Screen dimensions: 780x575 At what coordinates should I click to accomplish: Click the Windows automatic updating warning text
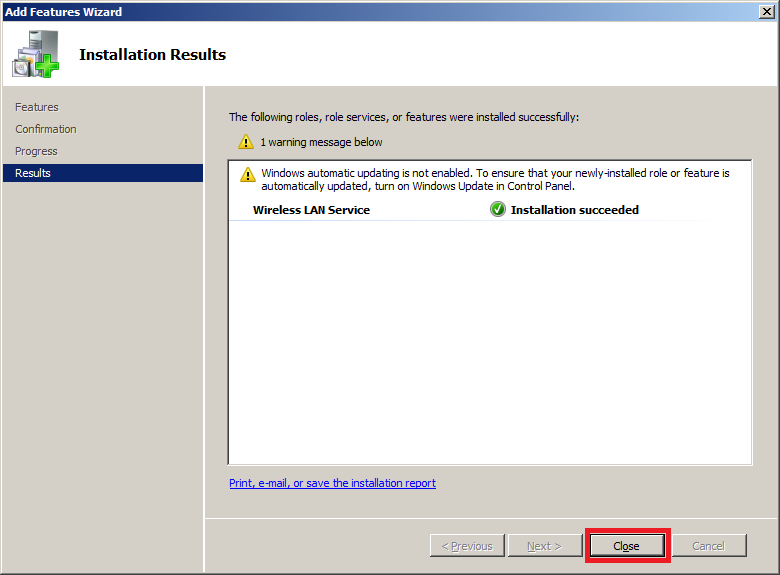(x=495, y=180)
